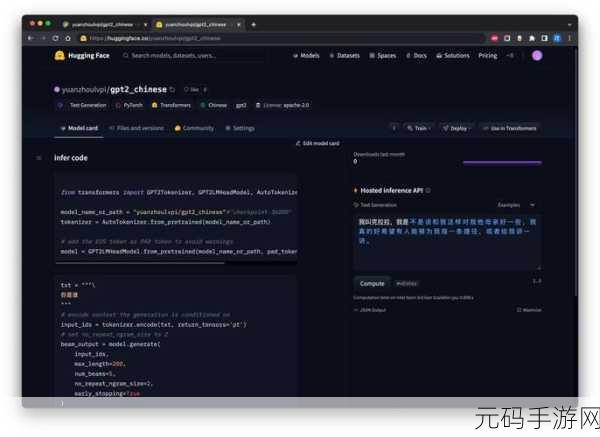Image resolution: width=600 pixels, height=437 pixels.
Task: Click the browser back arrow
Action: [31, 38]
